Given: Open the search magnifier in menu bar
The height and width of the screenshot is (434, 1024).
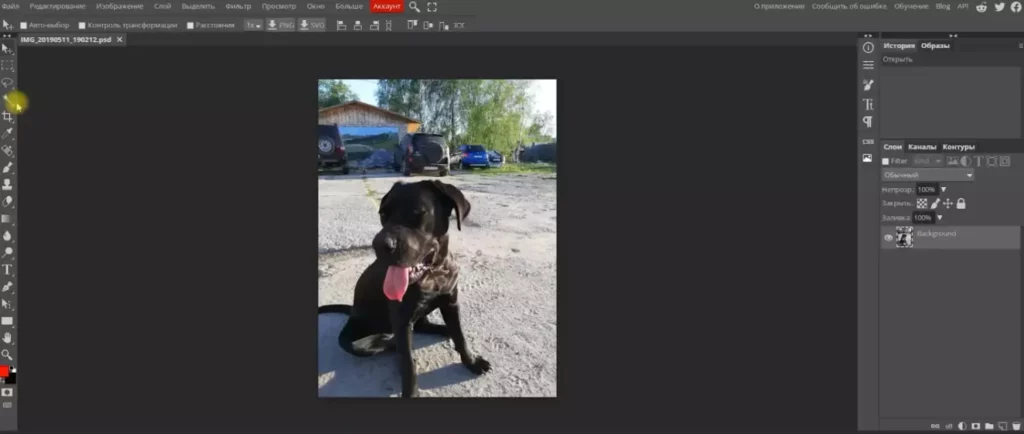Looking at the screenshot, I should [415, 7].
